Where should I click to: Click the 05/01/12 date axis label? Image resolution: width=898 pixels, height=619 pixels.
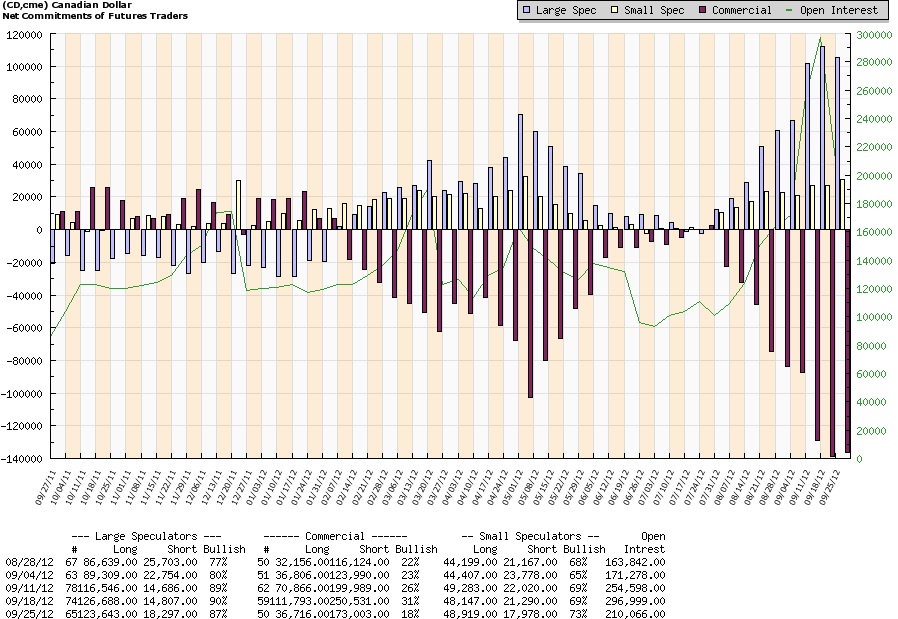click(513, 487)
